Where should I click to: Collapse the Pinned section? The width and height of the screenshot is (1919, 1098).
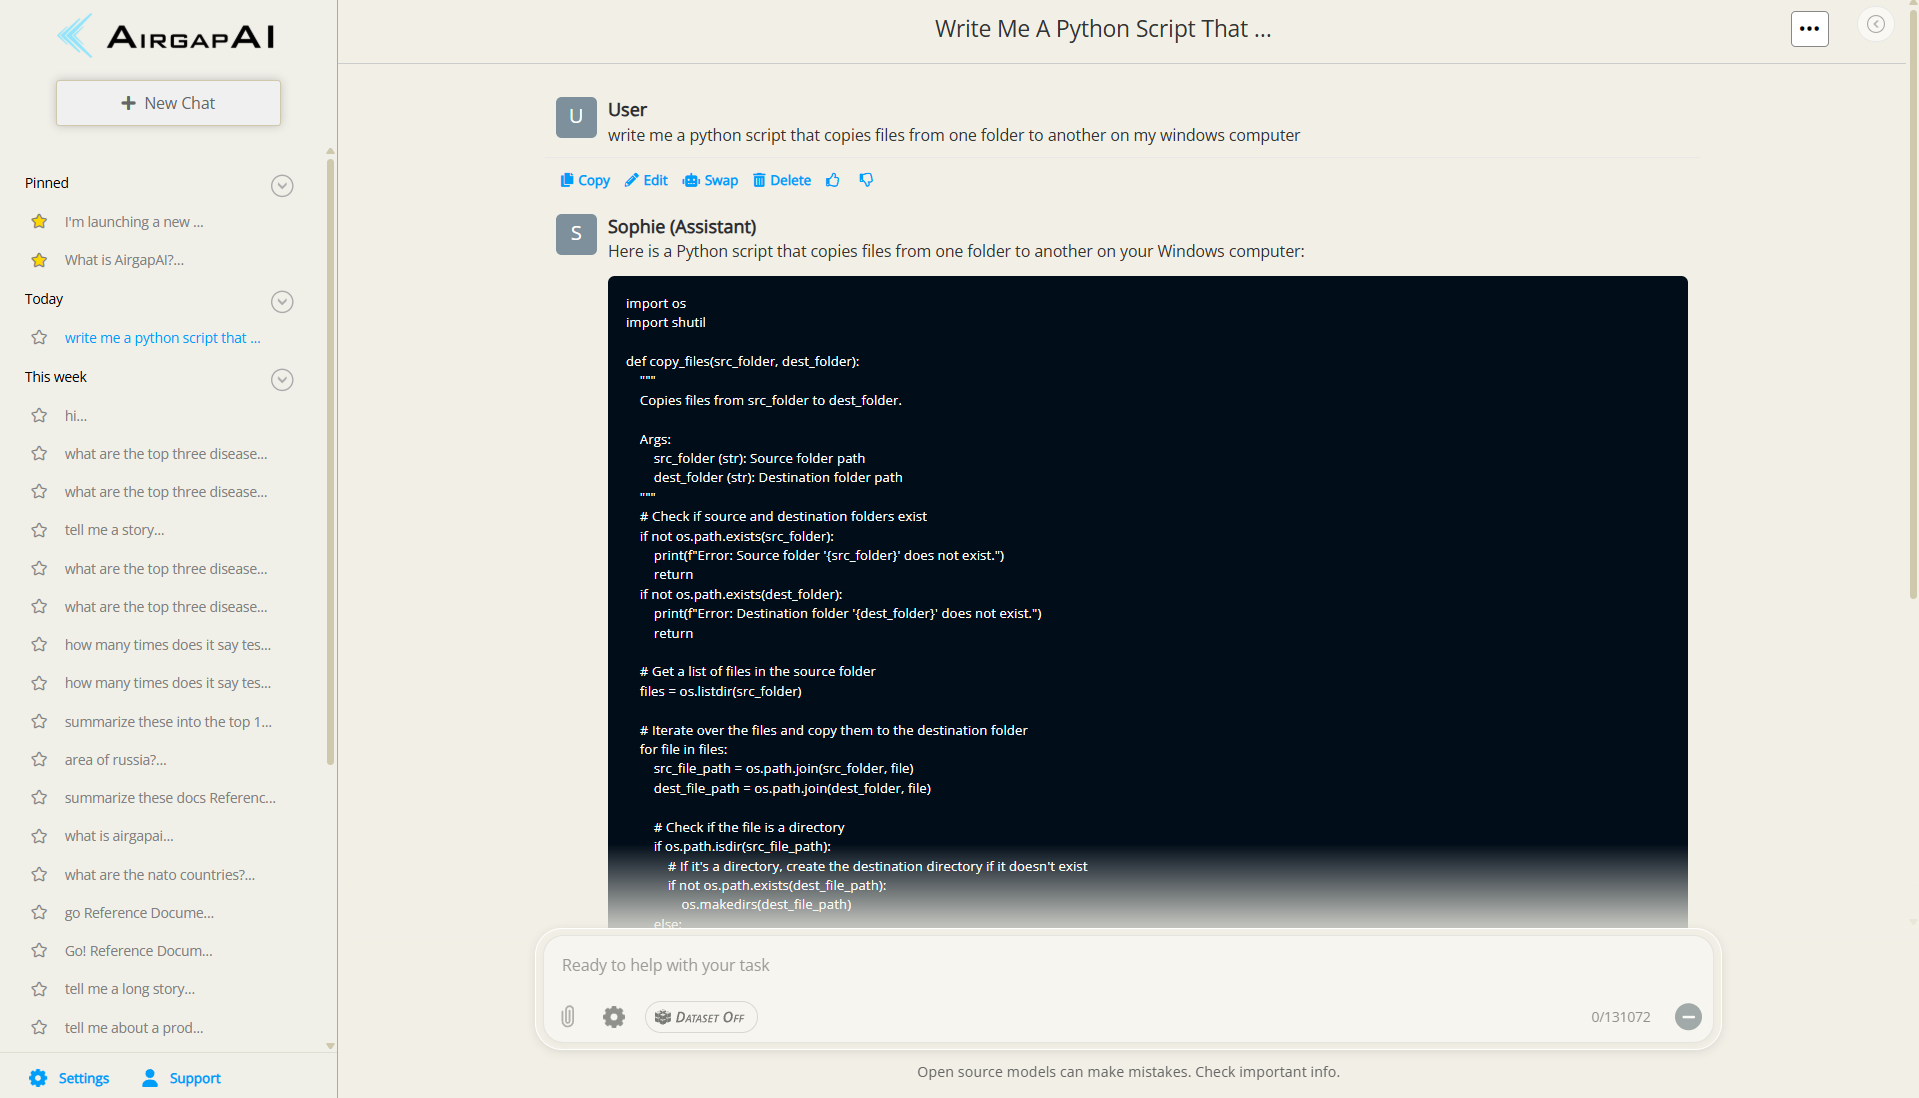282,186
